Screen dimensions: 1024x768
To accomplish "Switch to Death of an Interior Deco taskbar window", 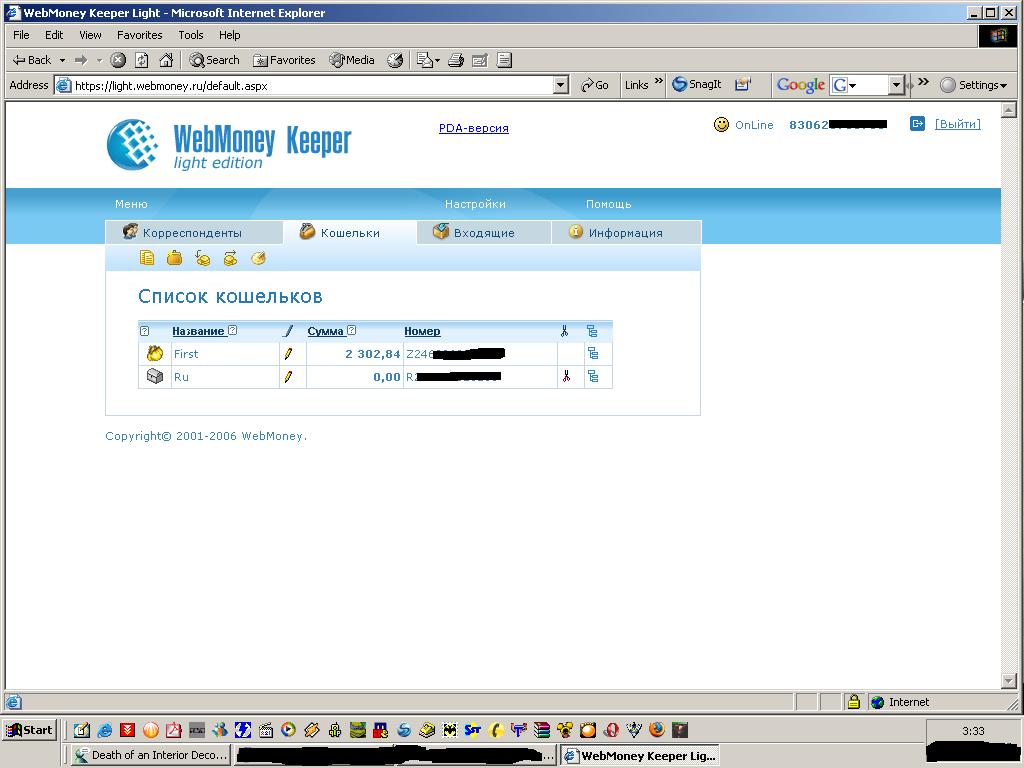I will (150, 755).
